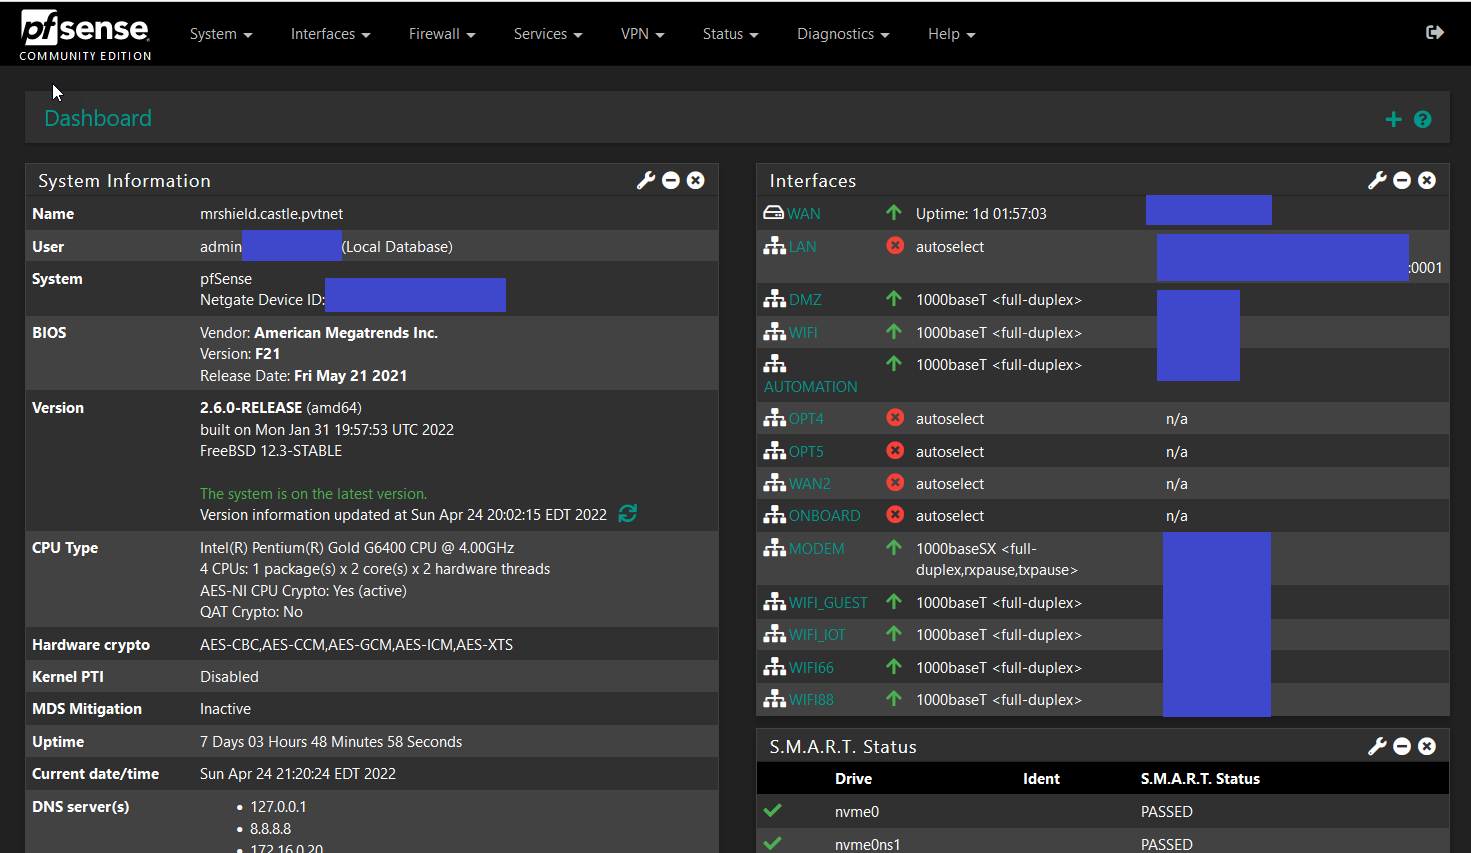Click the green up arrow for WAN

tap(894, 213)
